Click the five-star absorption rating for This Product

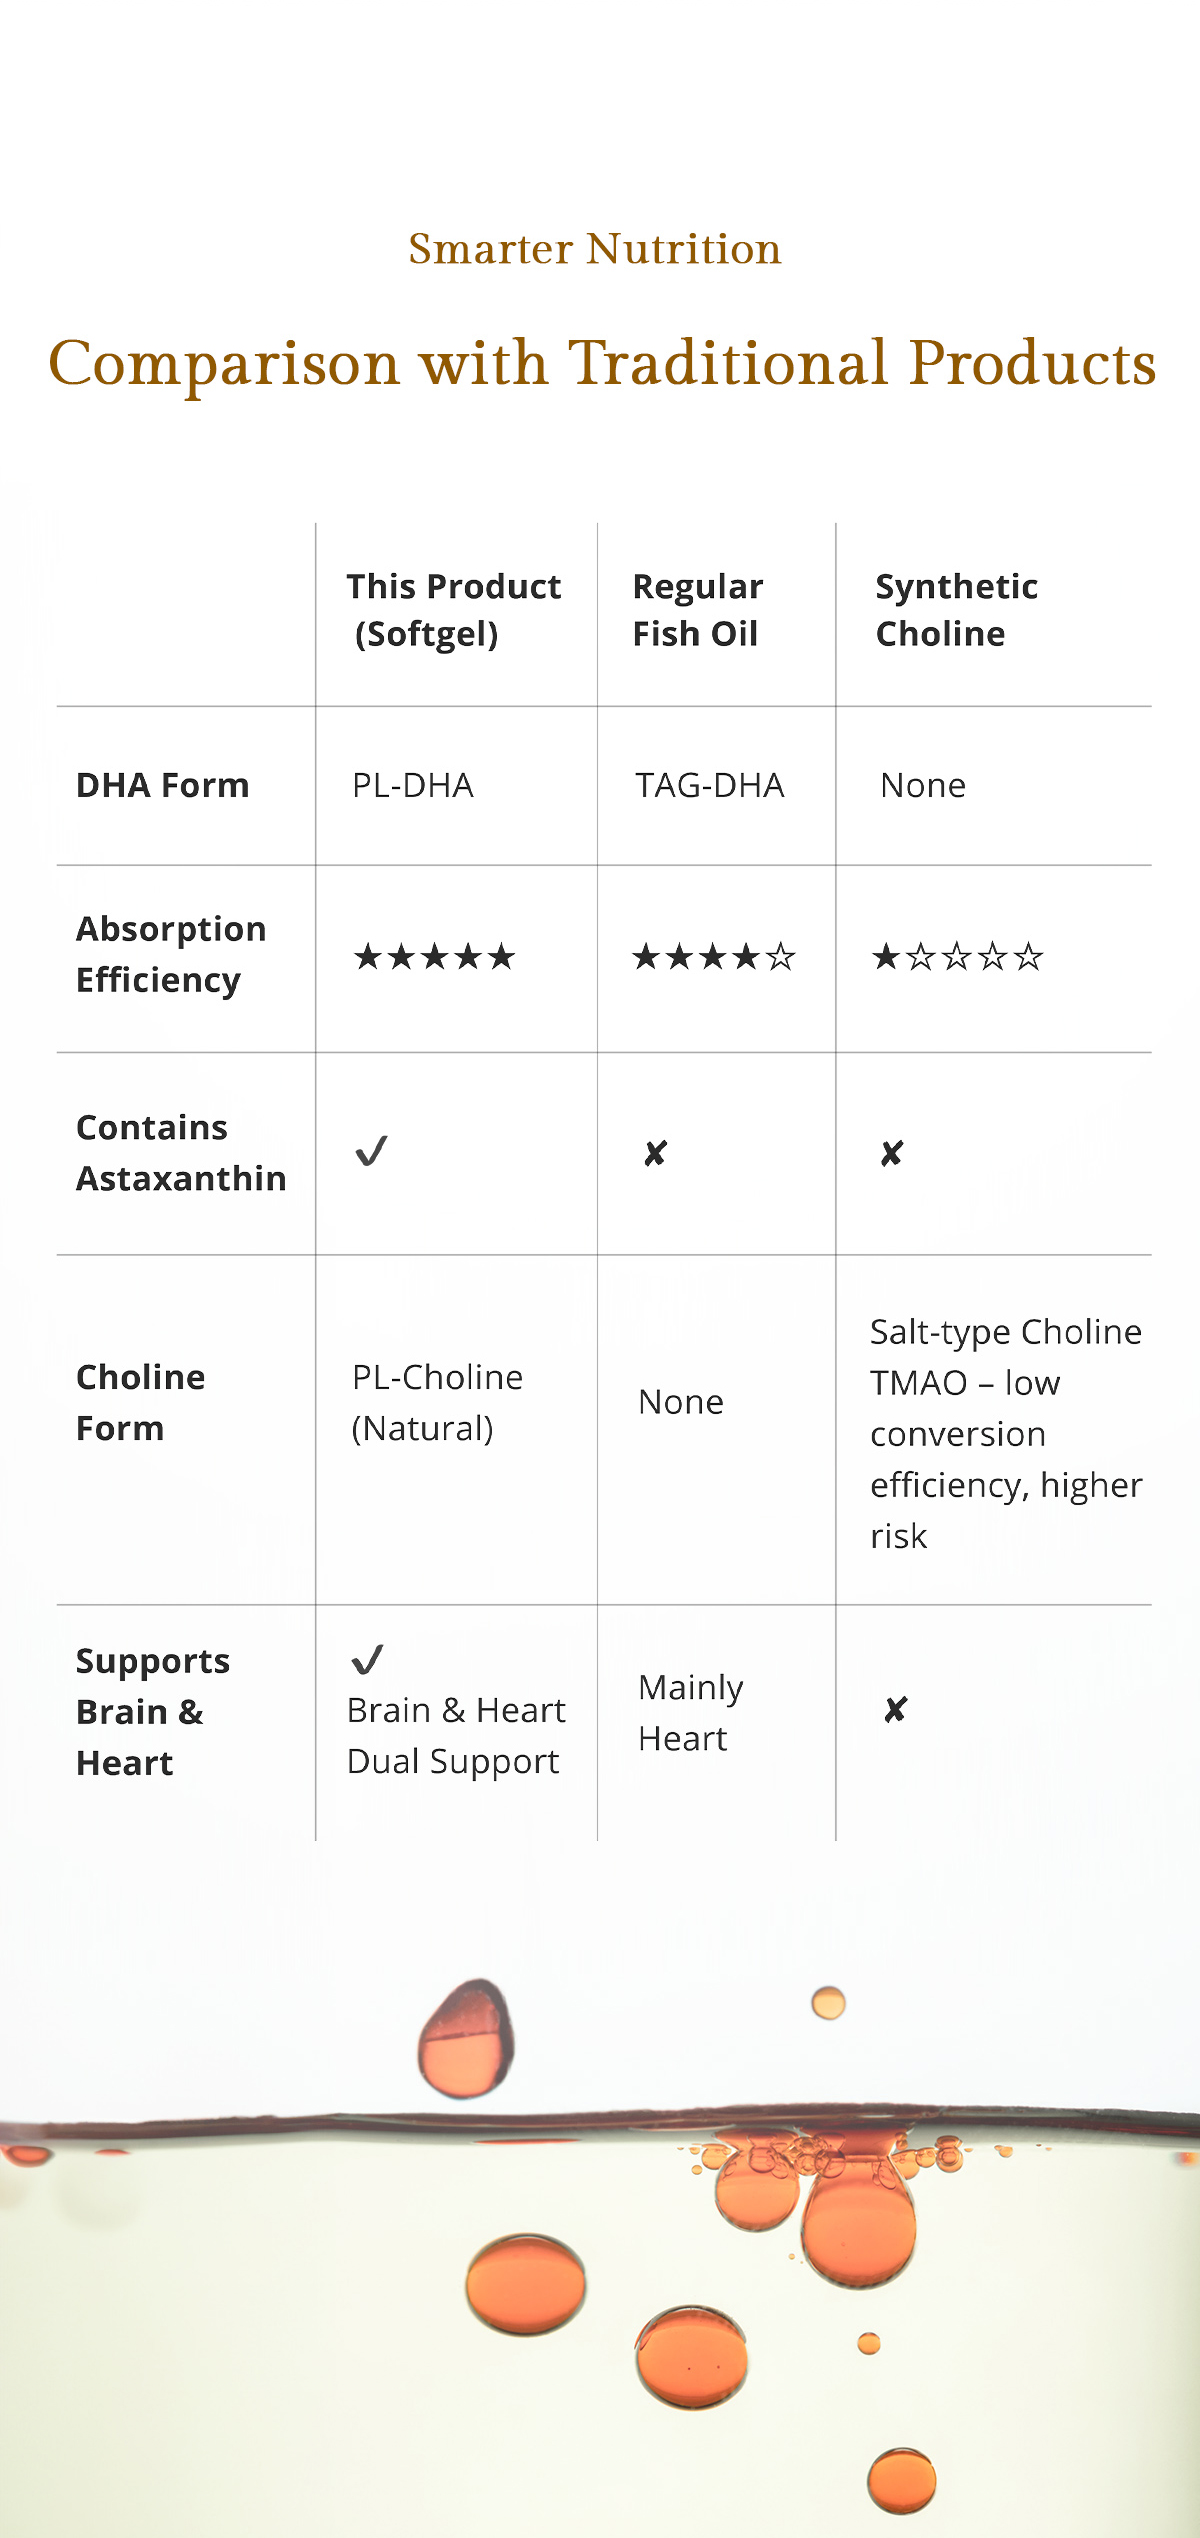[435, 957]
